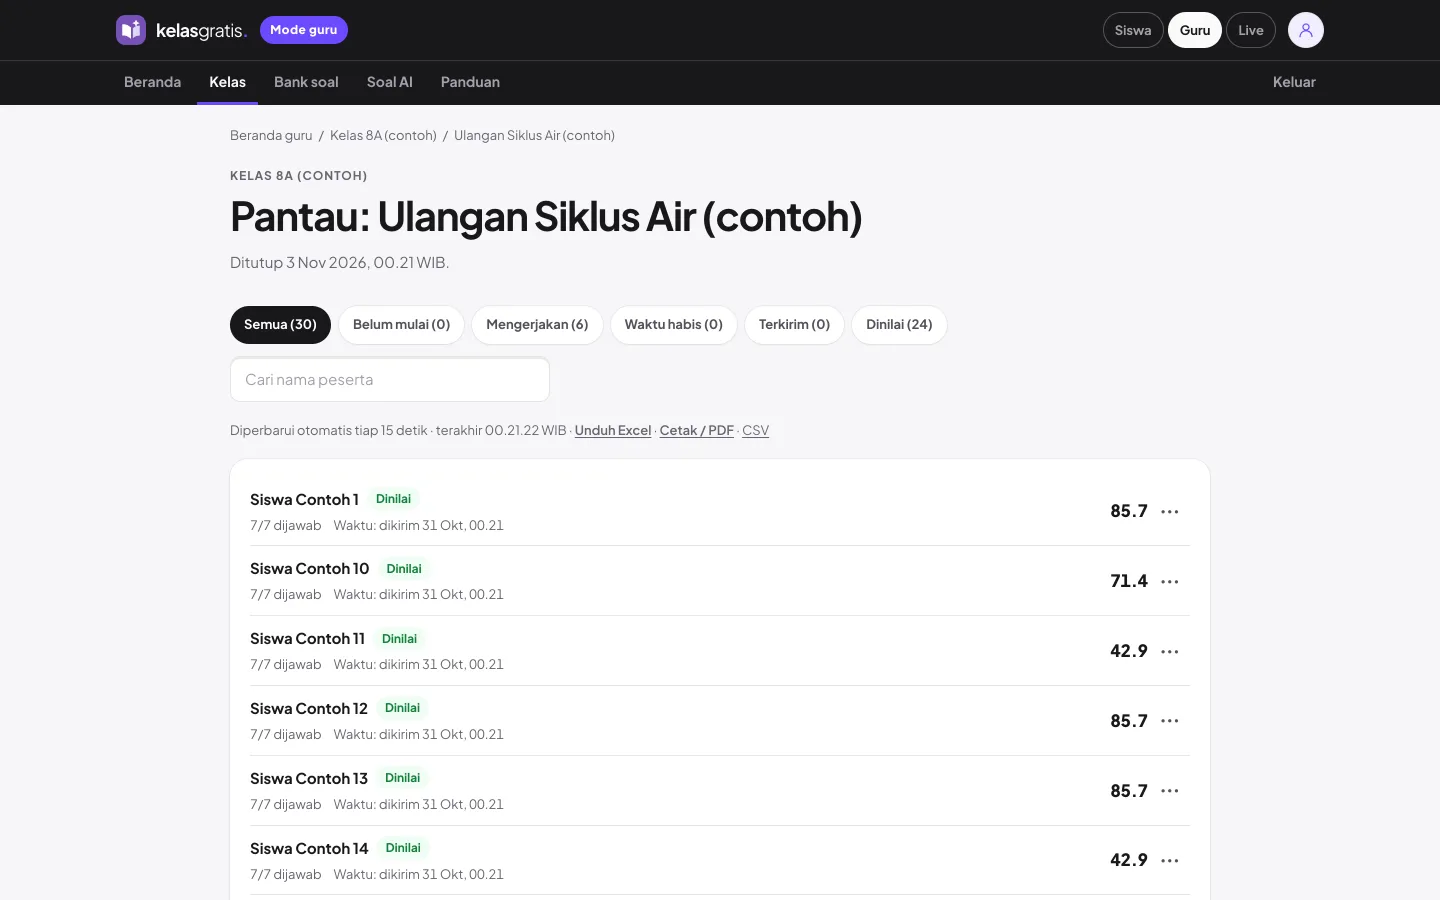The width and height of the screenshot is (1440, 900).
Task: Select the Siswa Contoh 13 name
Action: click(309, 779)
